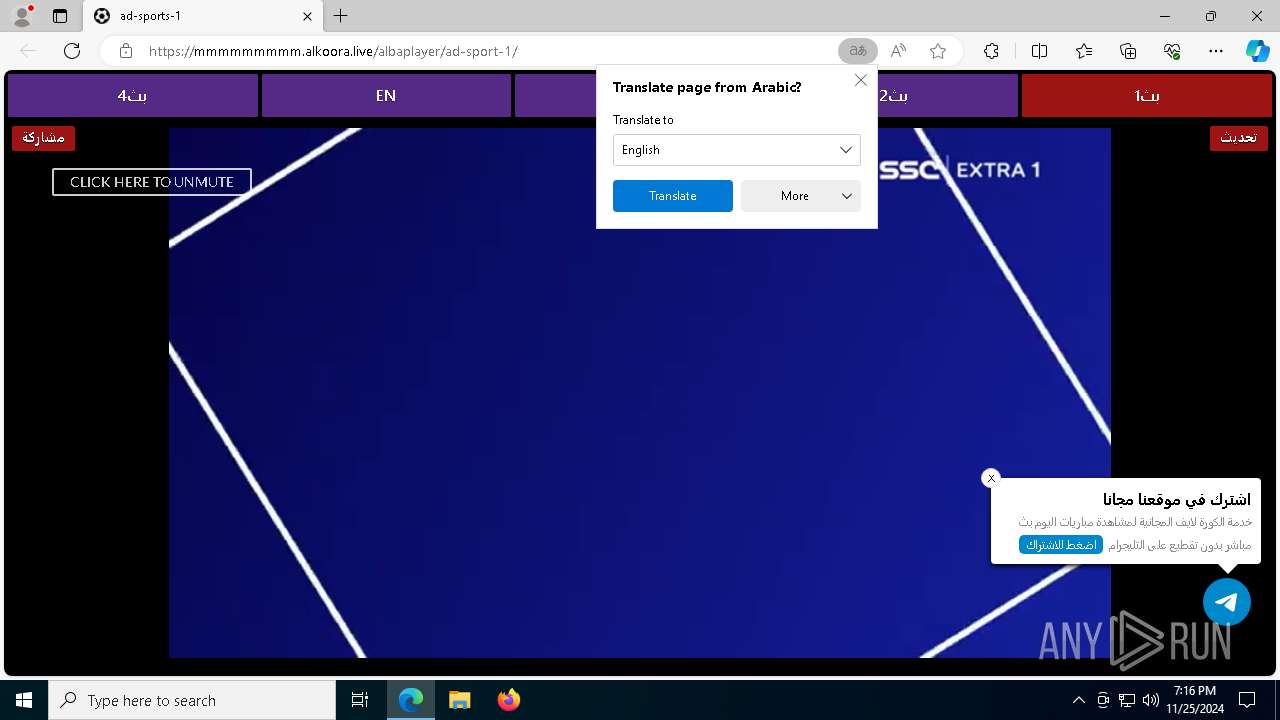Viewport: 1280px width, 720px height.
Task: Open the tab actions menu icon
Action: 60,16
